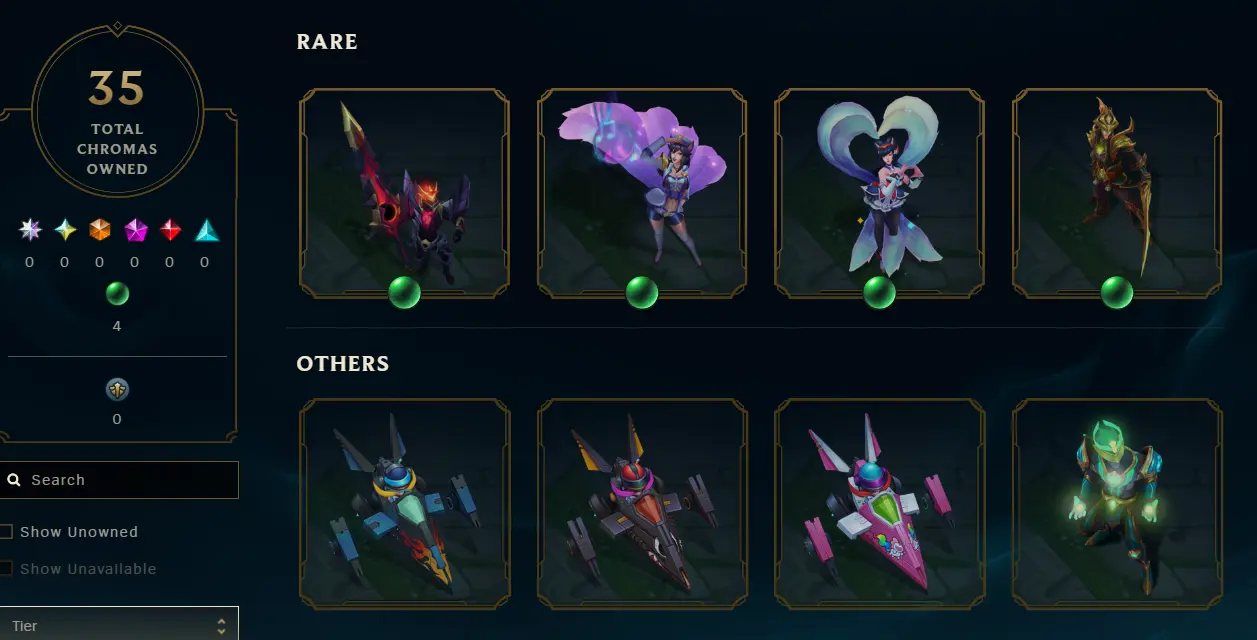1257x640 pixels.
Task: Click the white pearl chroma gem icon
Action: (30, 230)
